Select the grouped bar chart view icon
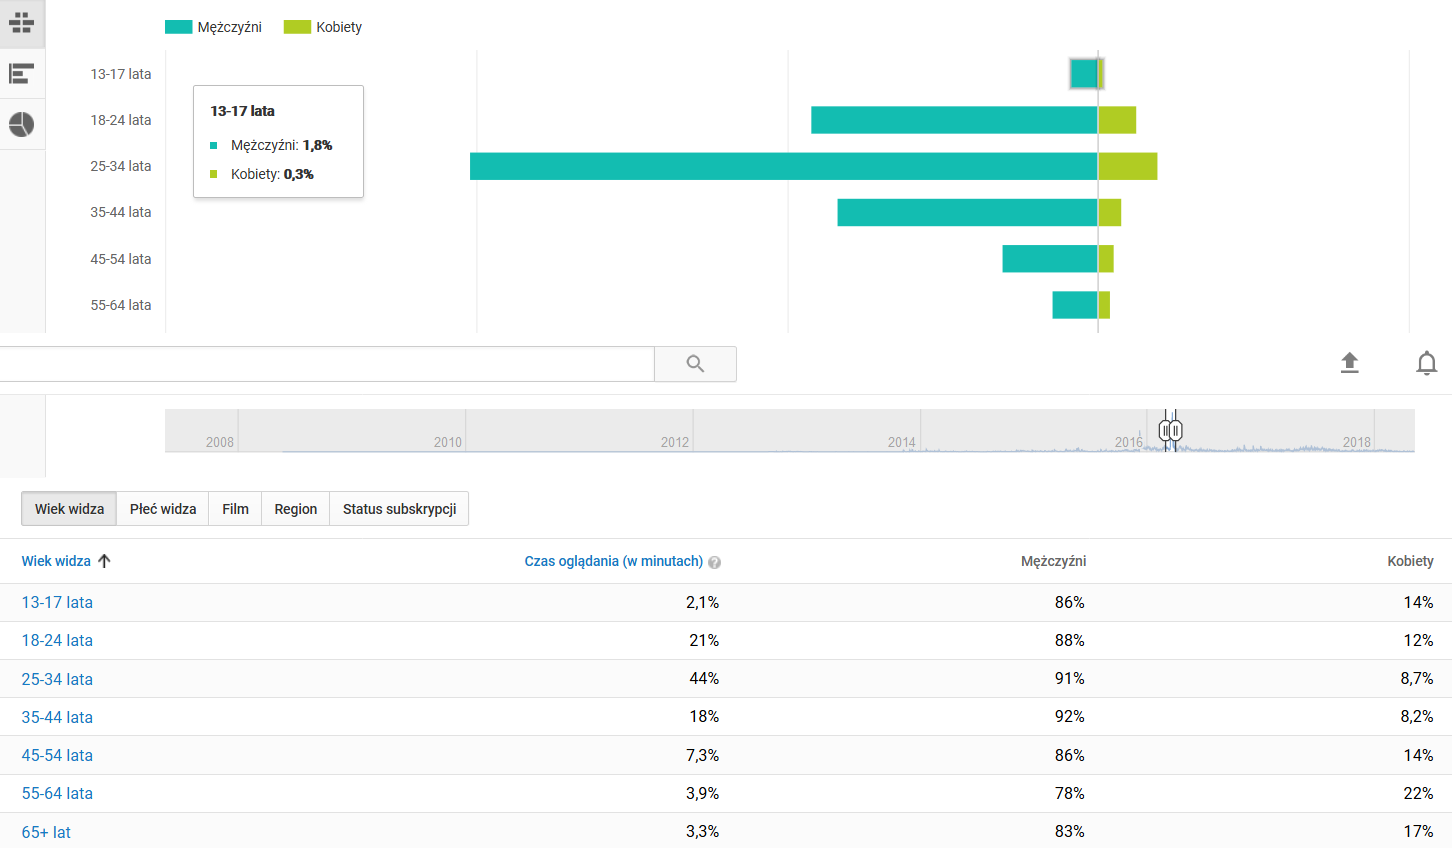 pyautogui.click(x=22, y=23)
